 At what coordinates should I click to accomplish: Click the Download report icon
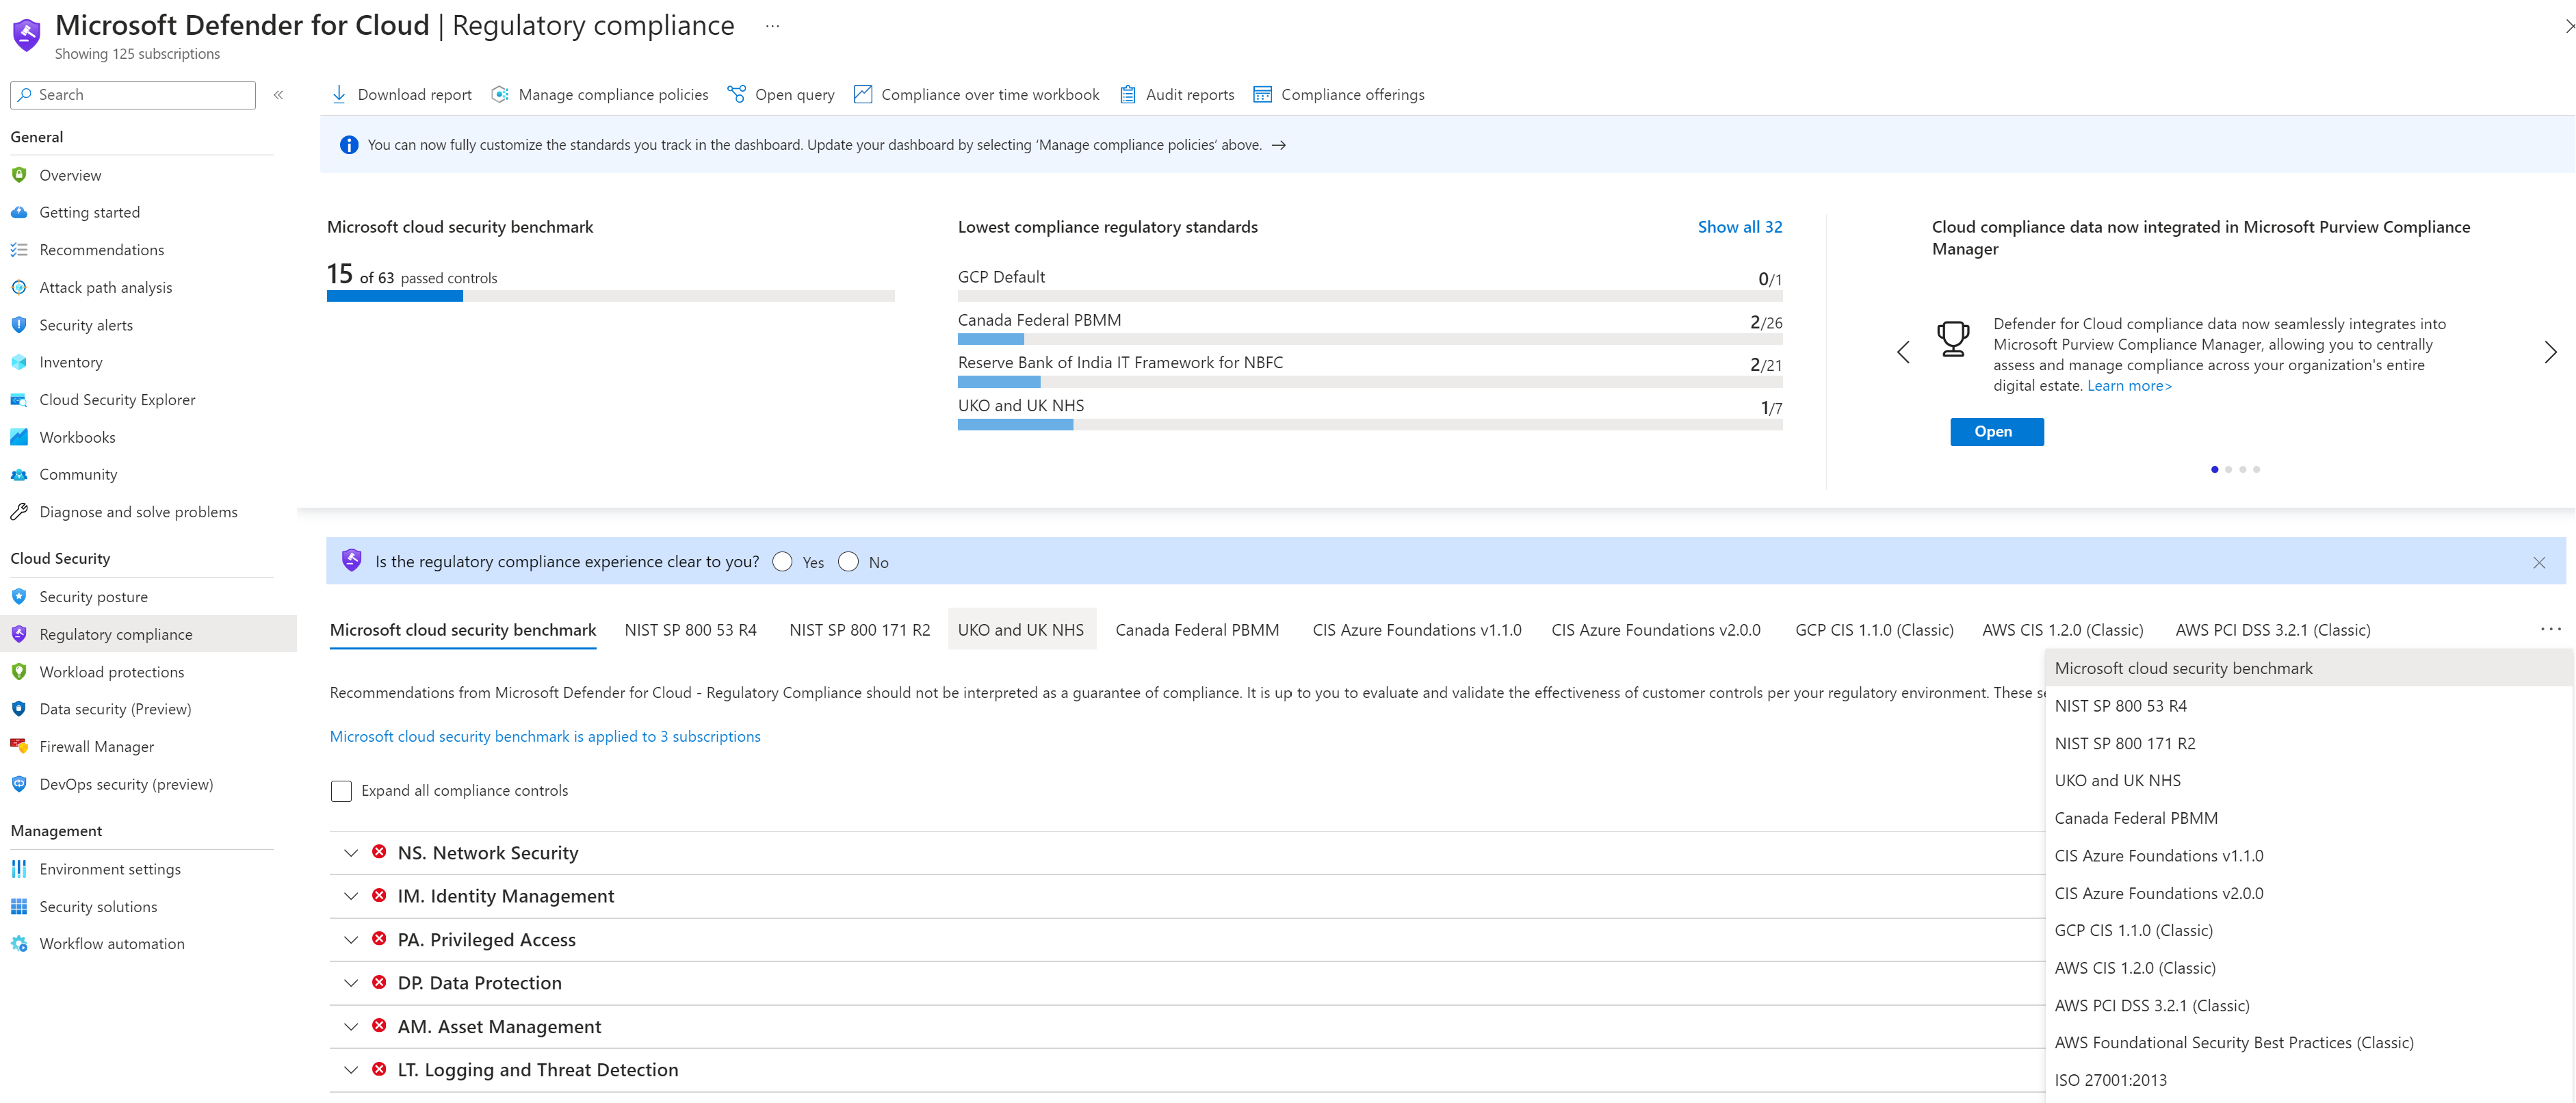point(339,94)
